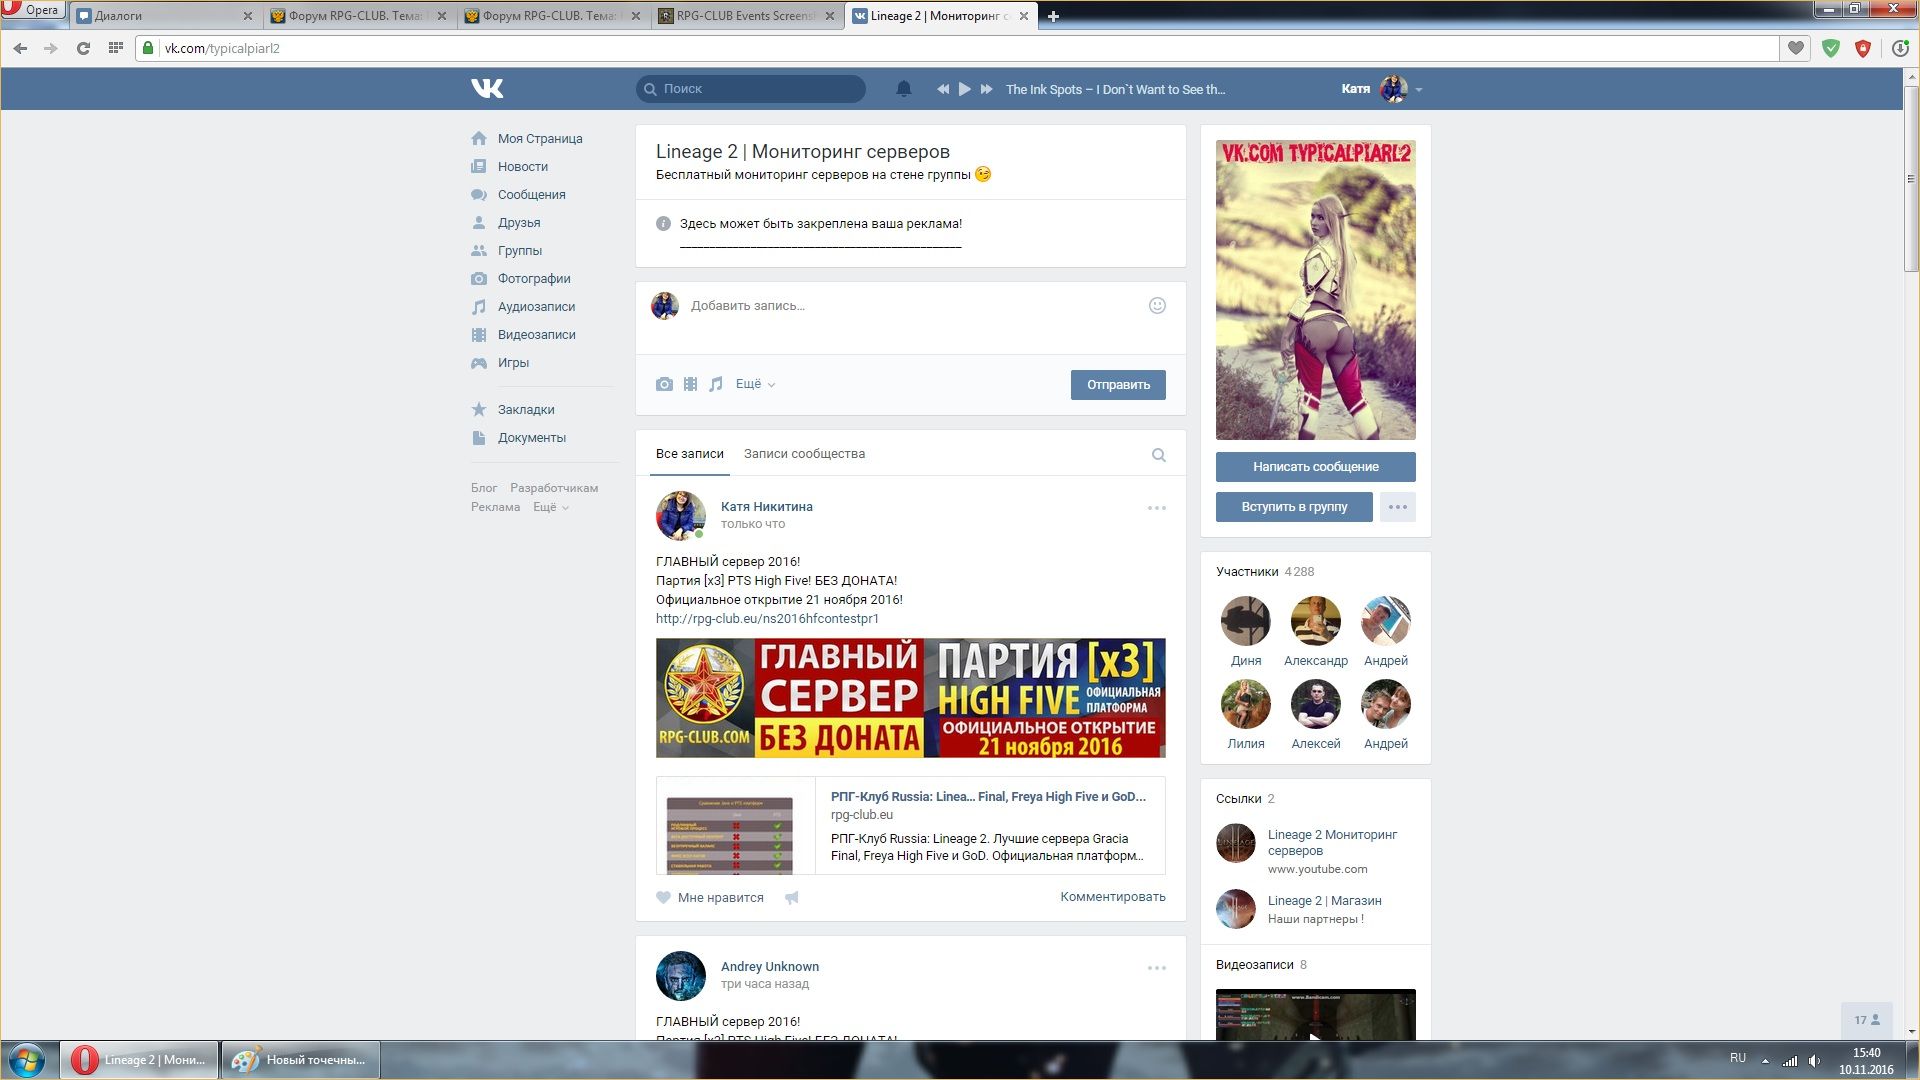Open Моя Страница in the sidebar
Image resolution: width=1920 pixels, height=1080 pixels.
540,139
